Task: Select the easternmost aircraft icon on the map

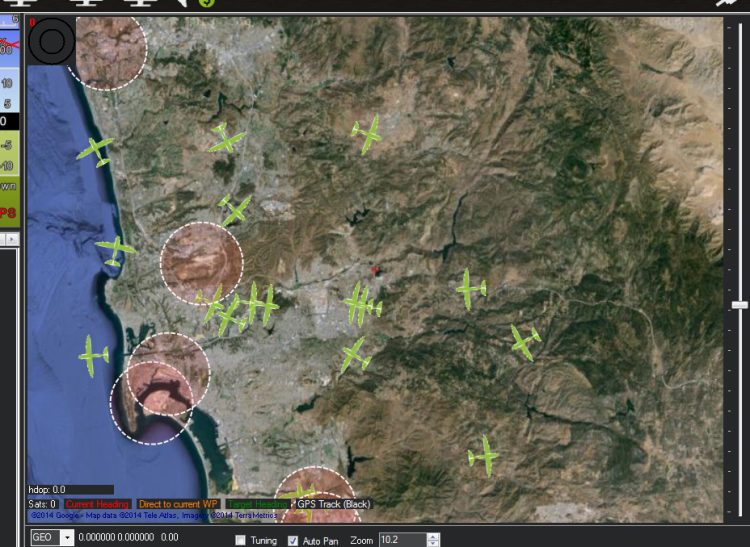Action: pos(524,342)
